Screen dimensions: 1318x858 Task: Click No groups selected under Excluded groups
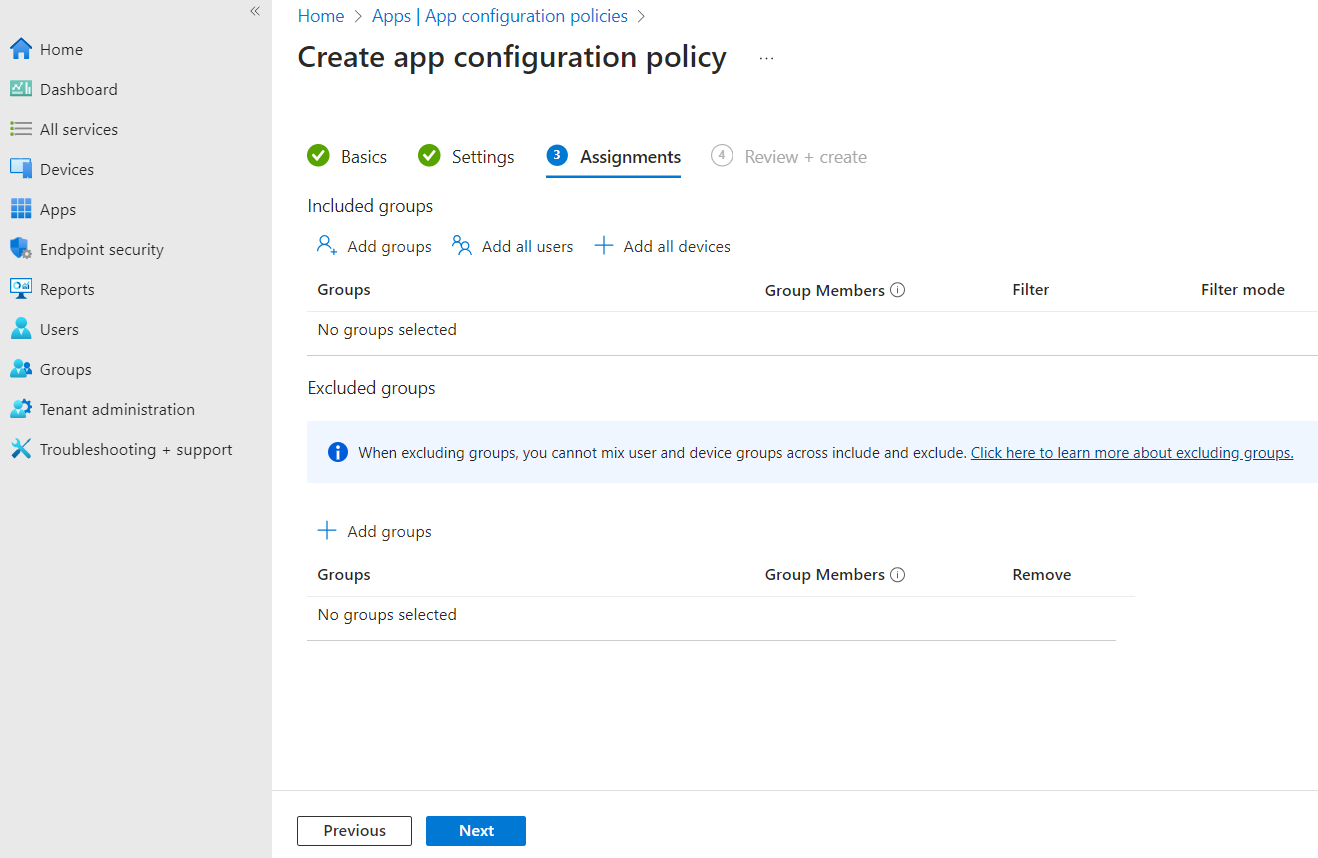click(x=387, y=615)
